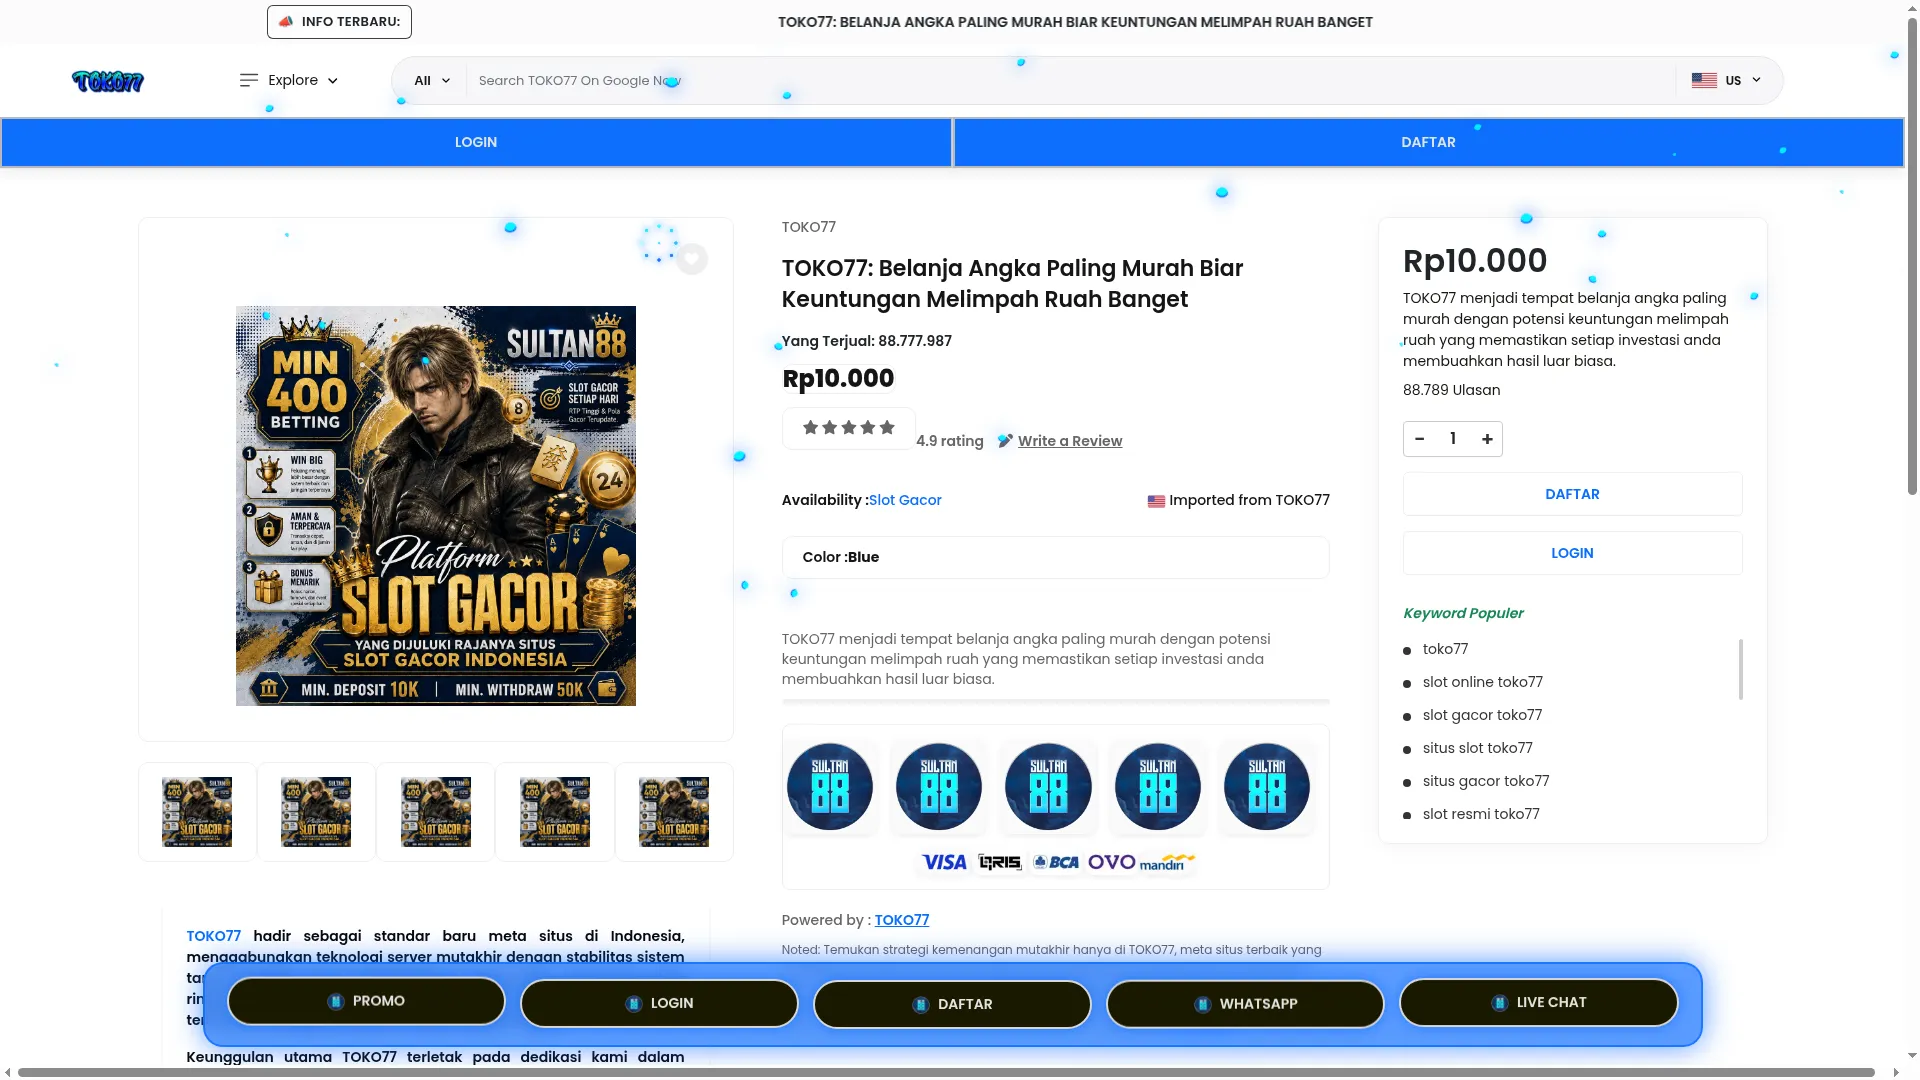Click the QRIS payment logo

click(1000, 862)
